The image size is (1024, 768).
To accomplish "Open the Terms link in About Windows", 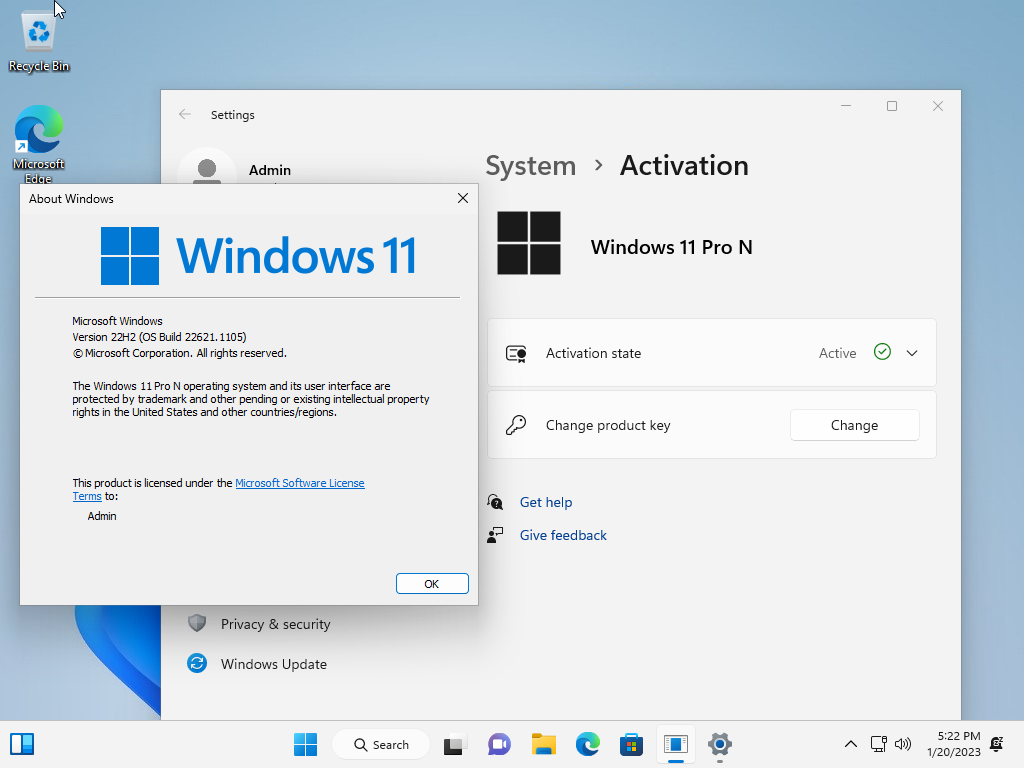I will tap(87, 496).
